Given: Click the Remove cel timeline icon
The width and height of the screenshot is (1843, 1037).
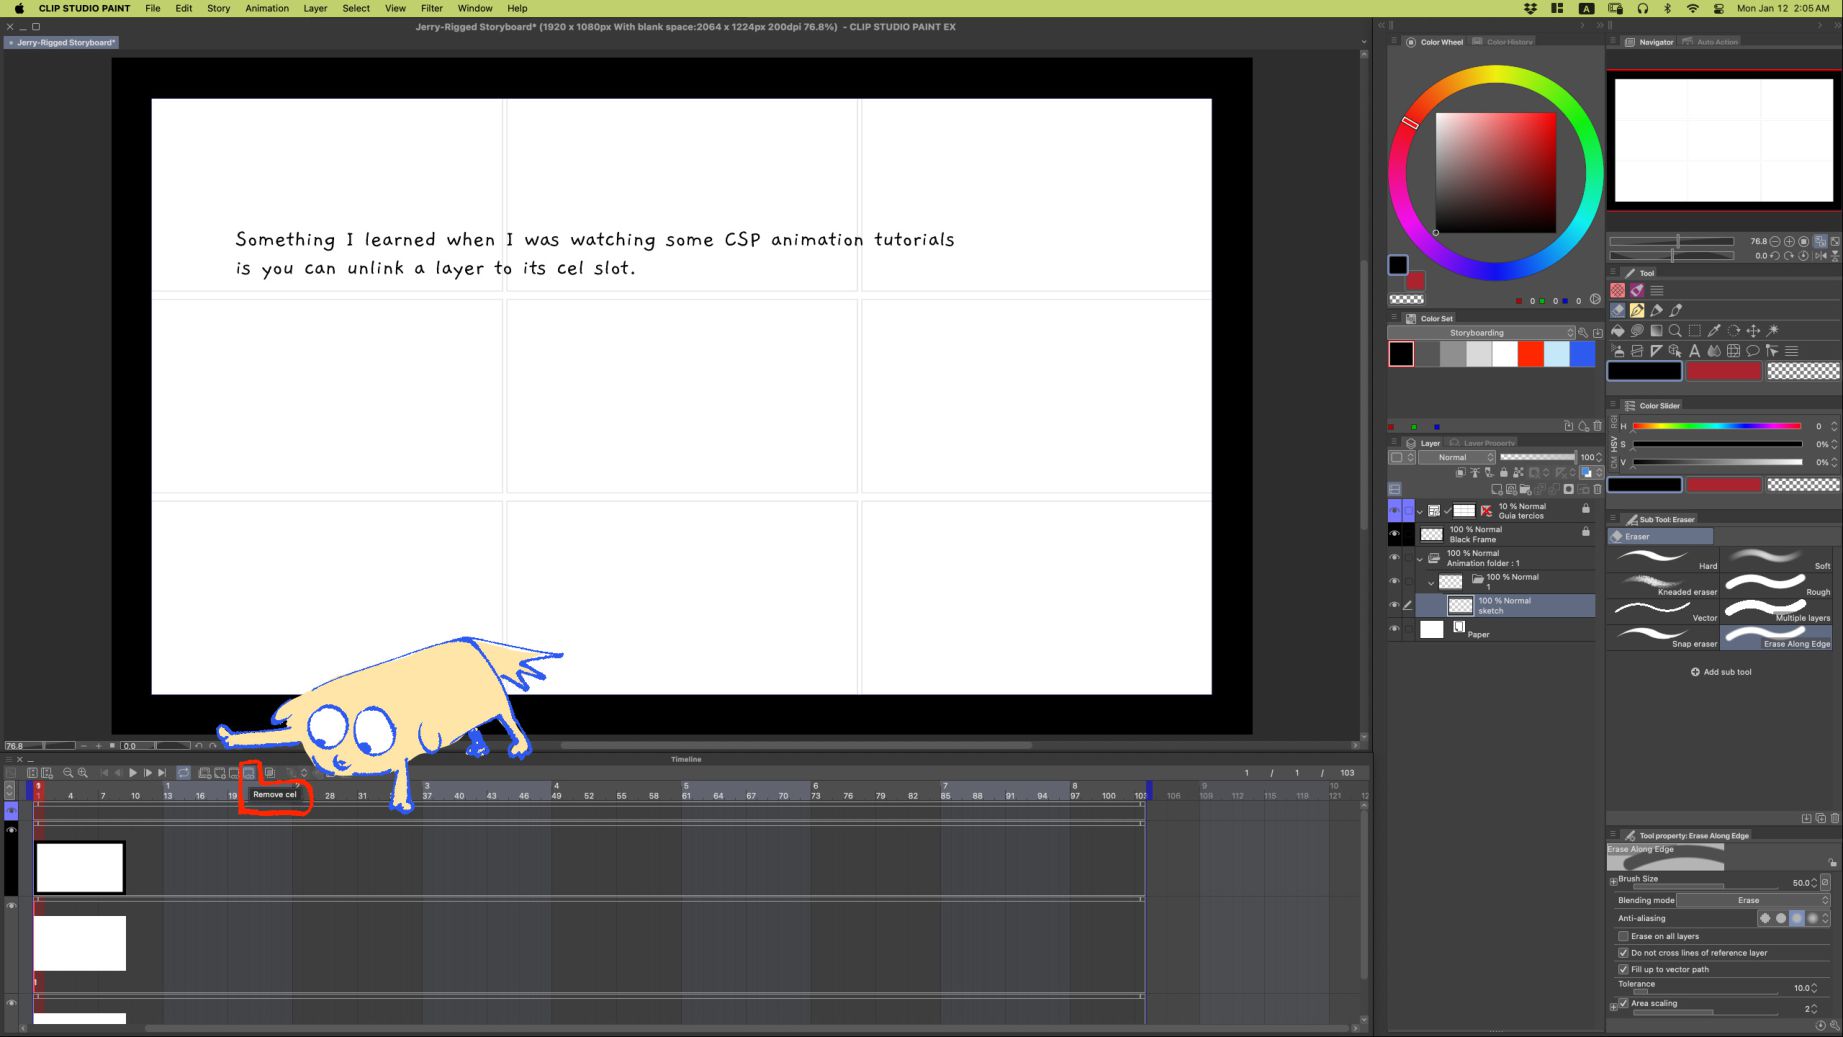Looking at the screenshot, I should coord(249,773).
